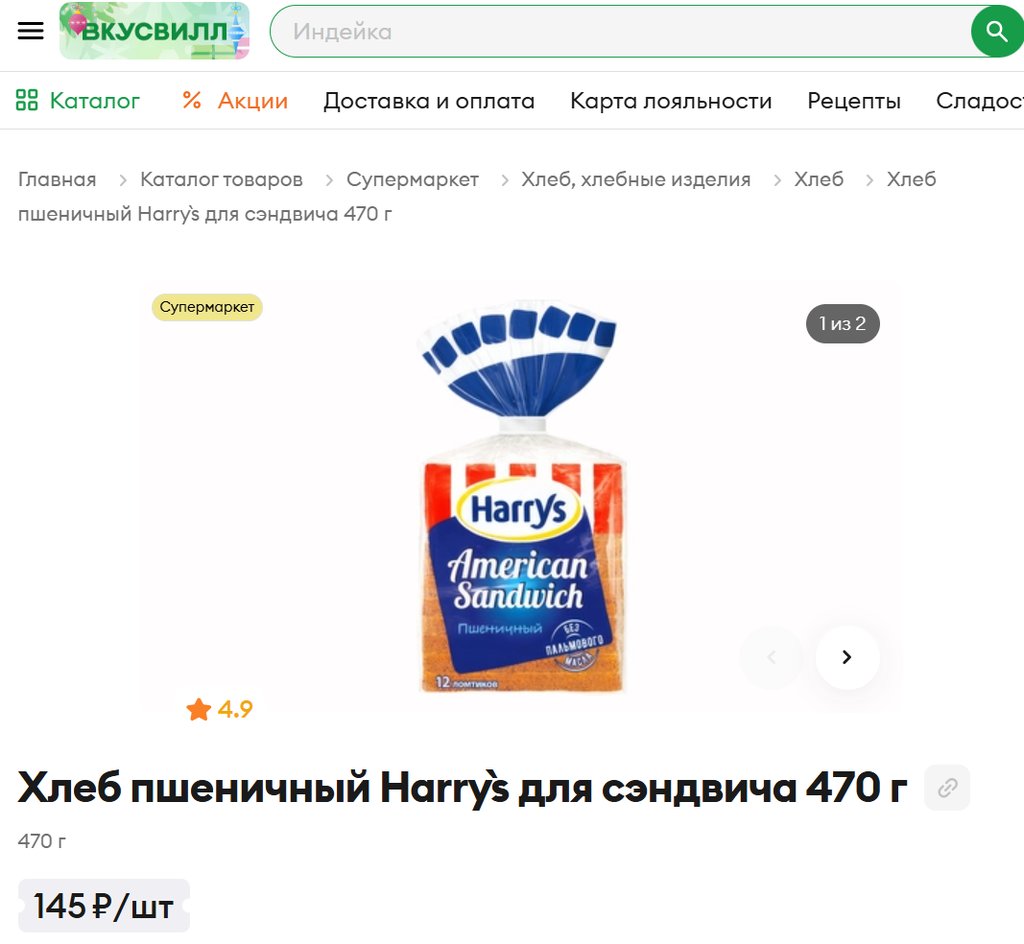
Task: Go to the Рецепты section
Action: pos(854,101)
